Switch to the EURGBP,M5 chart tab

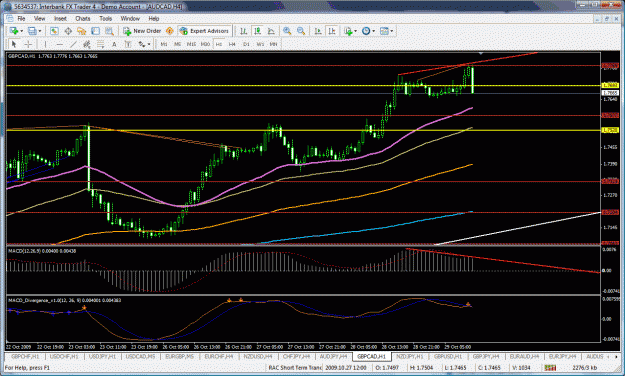tap(180, 356)
